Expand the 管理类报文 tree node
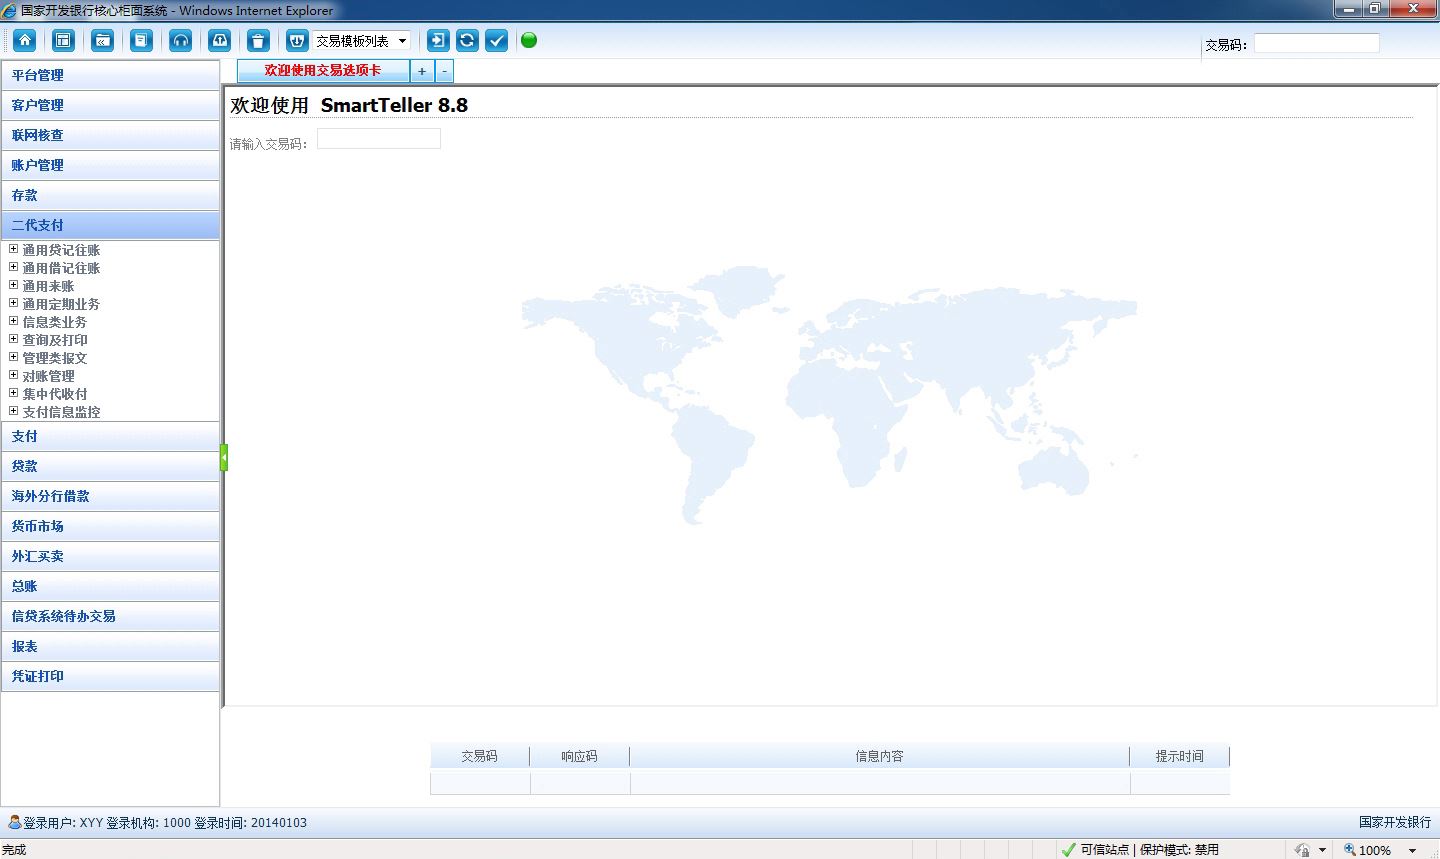Viewport: 1440px width, 859px height. (14, 358)
